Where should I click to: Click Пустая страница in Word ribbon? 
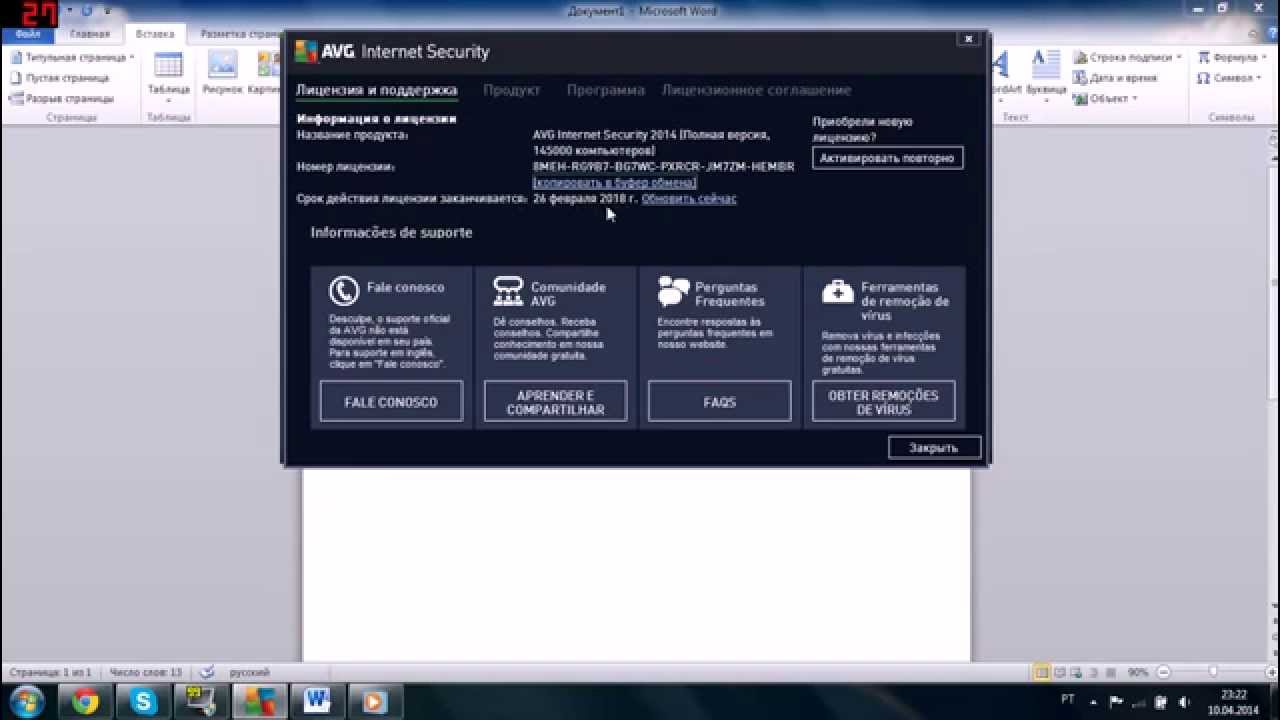(60, 78)
